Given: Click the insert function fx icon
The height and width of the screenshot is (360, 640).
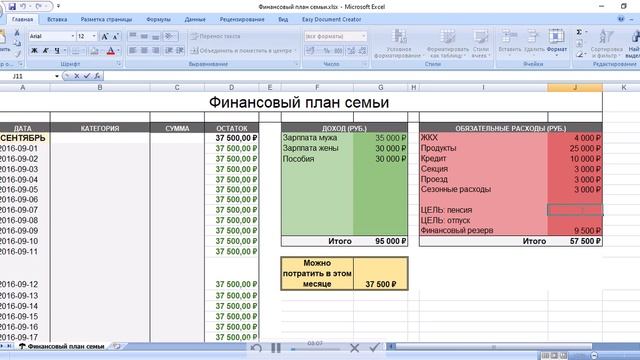Looking at the screenshot, I should (x=97, y=76).
